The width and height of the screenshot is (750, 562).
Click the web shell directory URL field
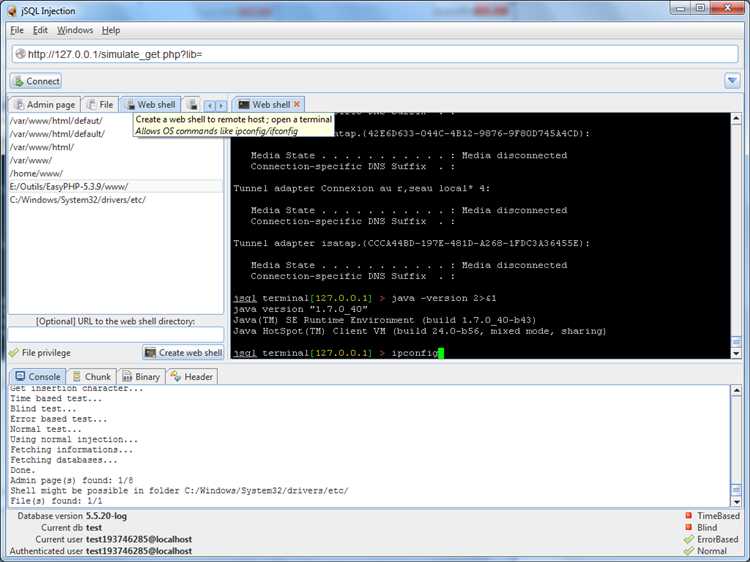tap(116, 334)
